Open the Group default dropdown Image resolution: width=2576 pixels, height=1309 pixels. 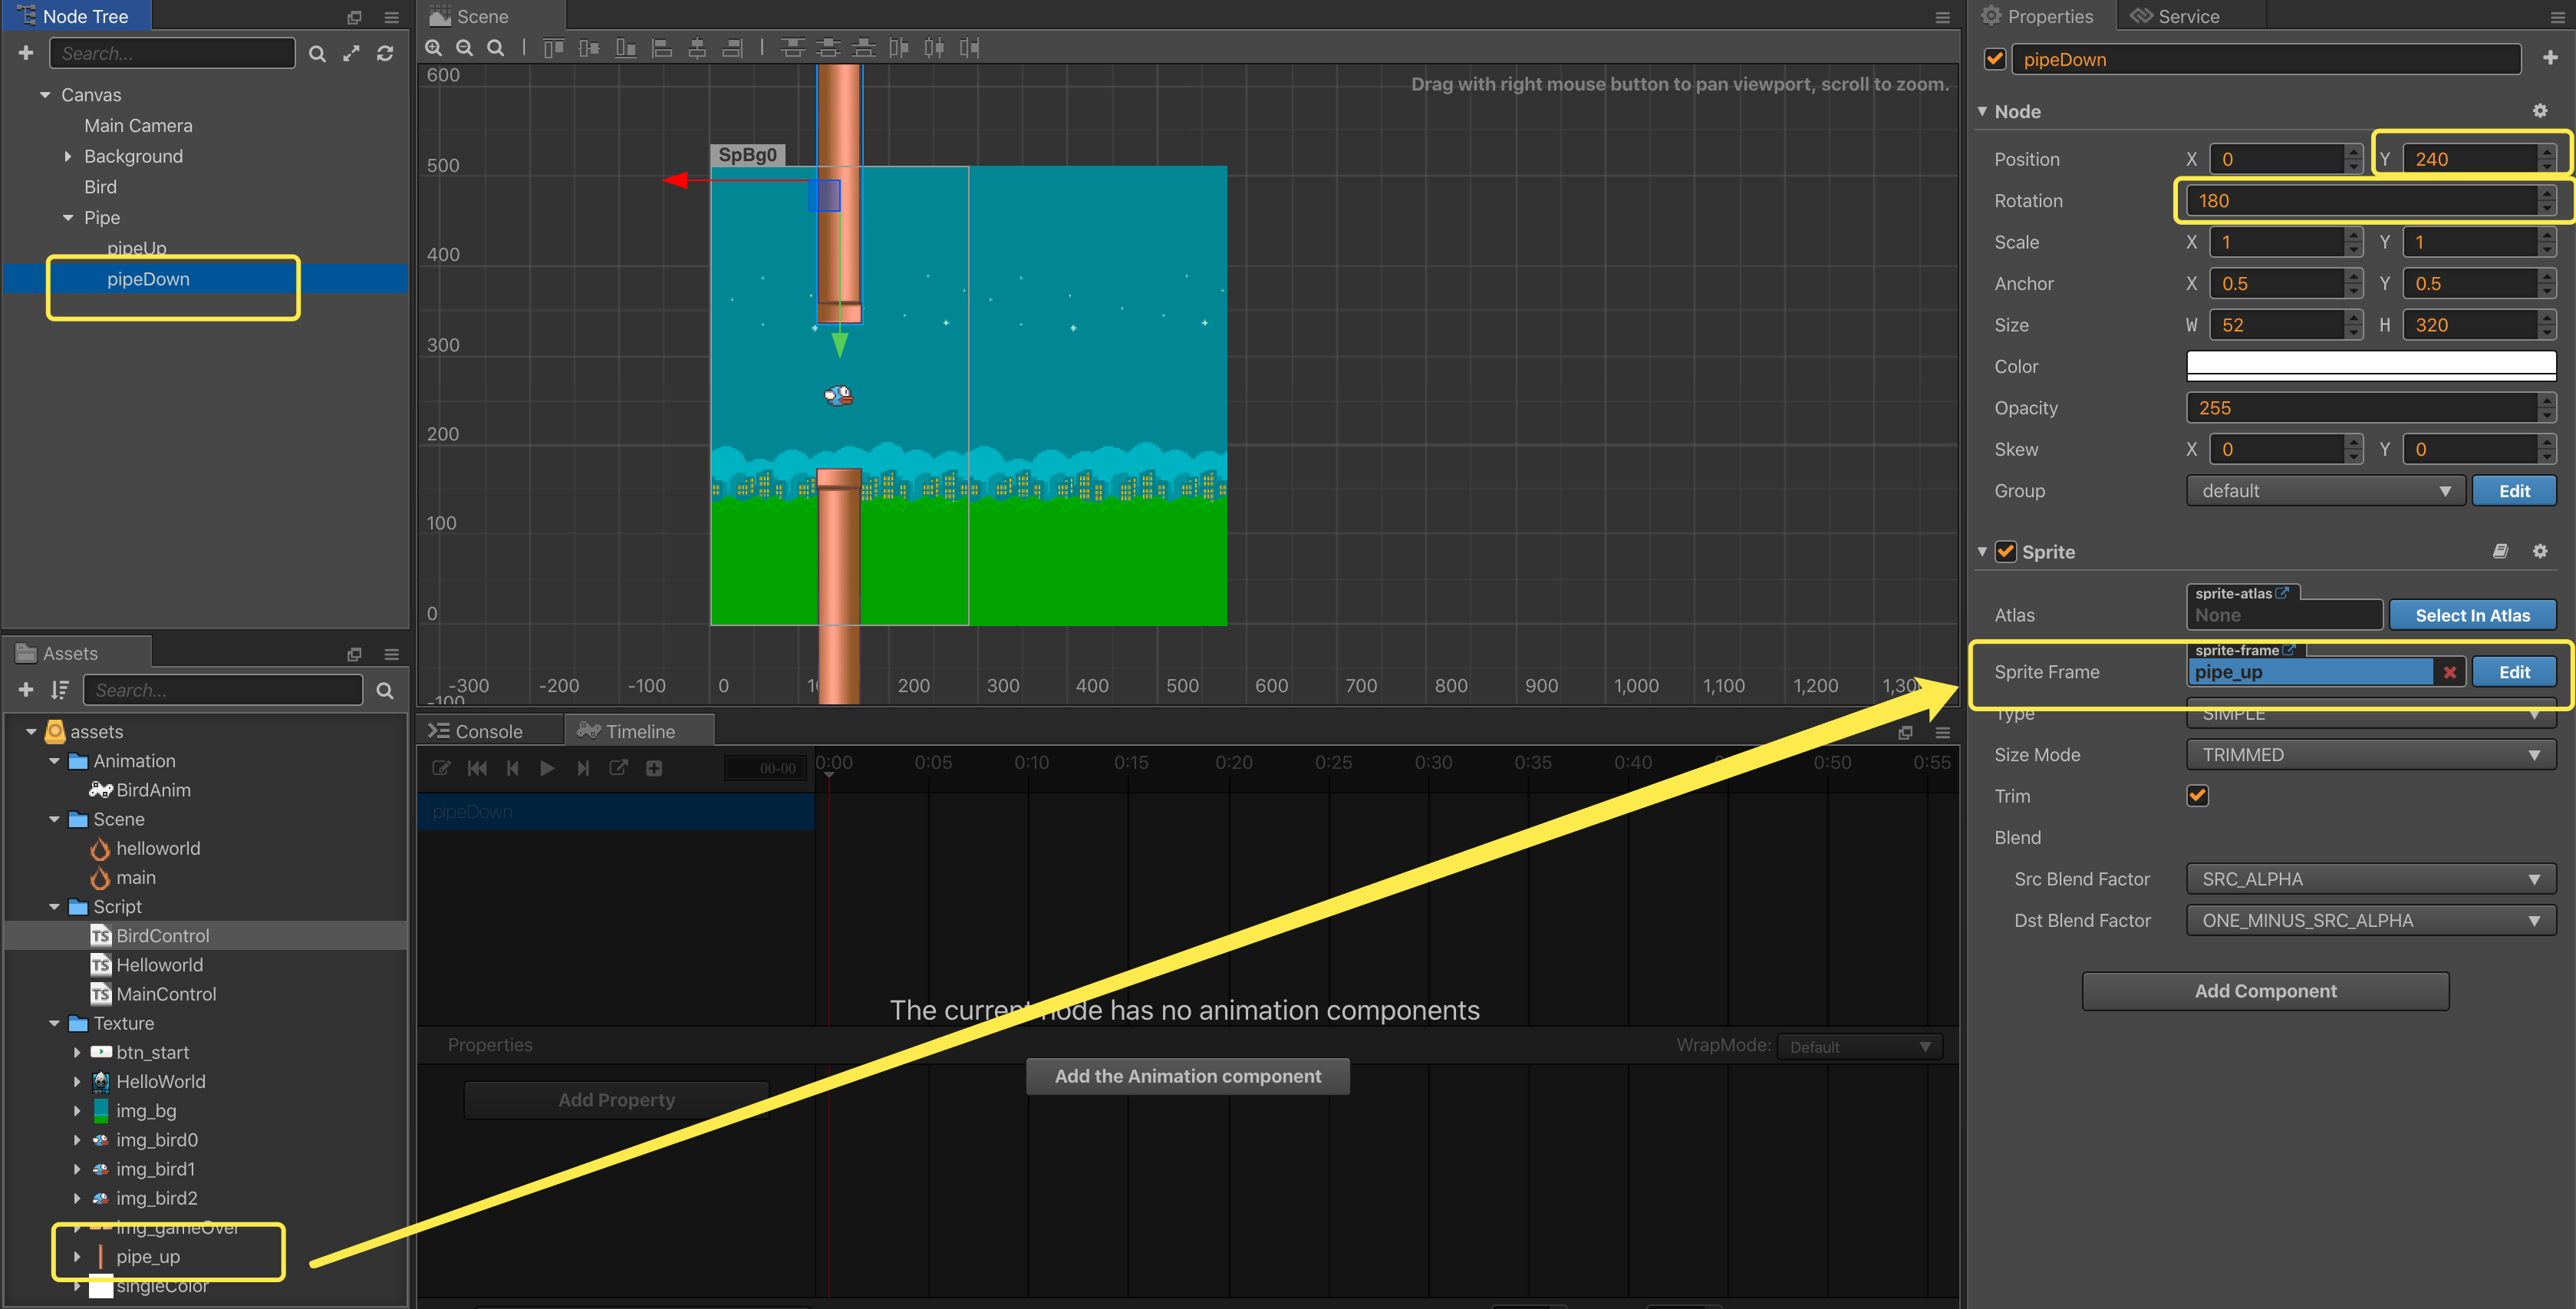coord(2326,491)
